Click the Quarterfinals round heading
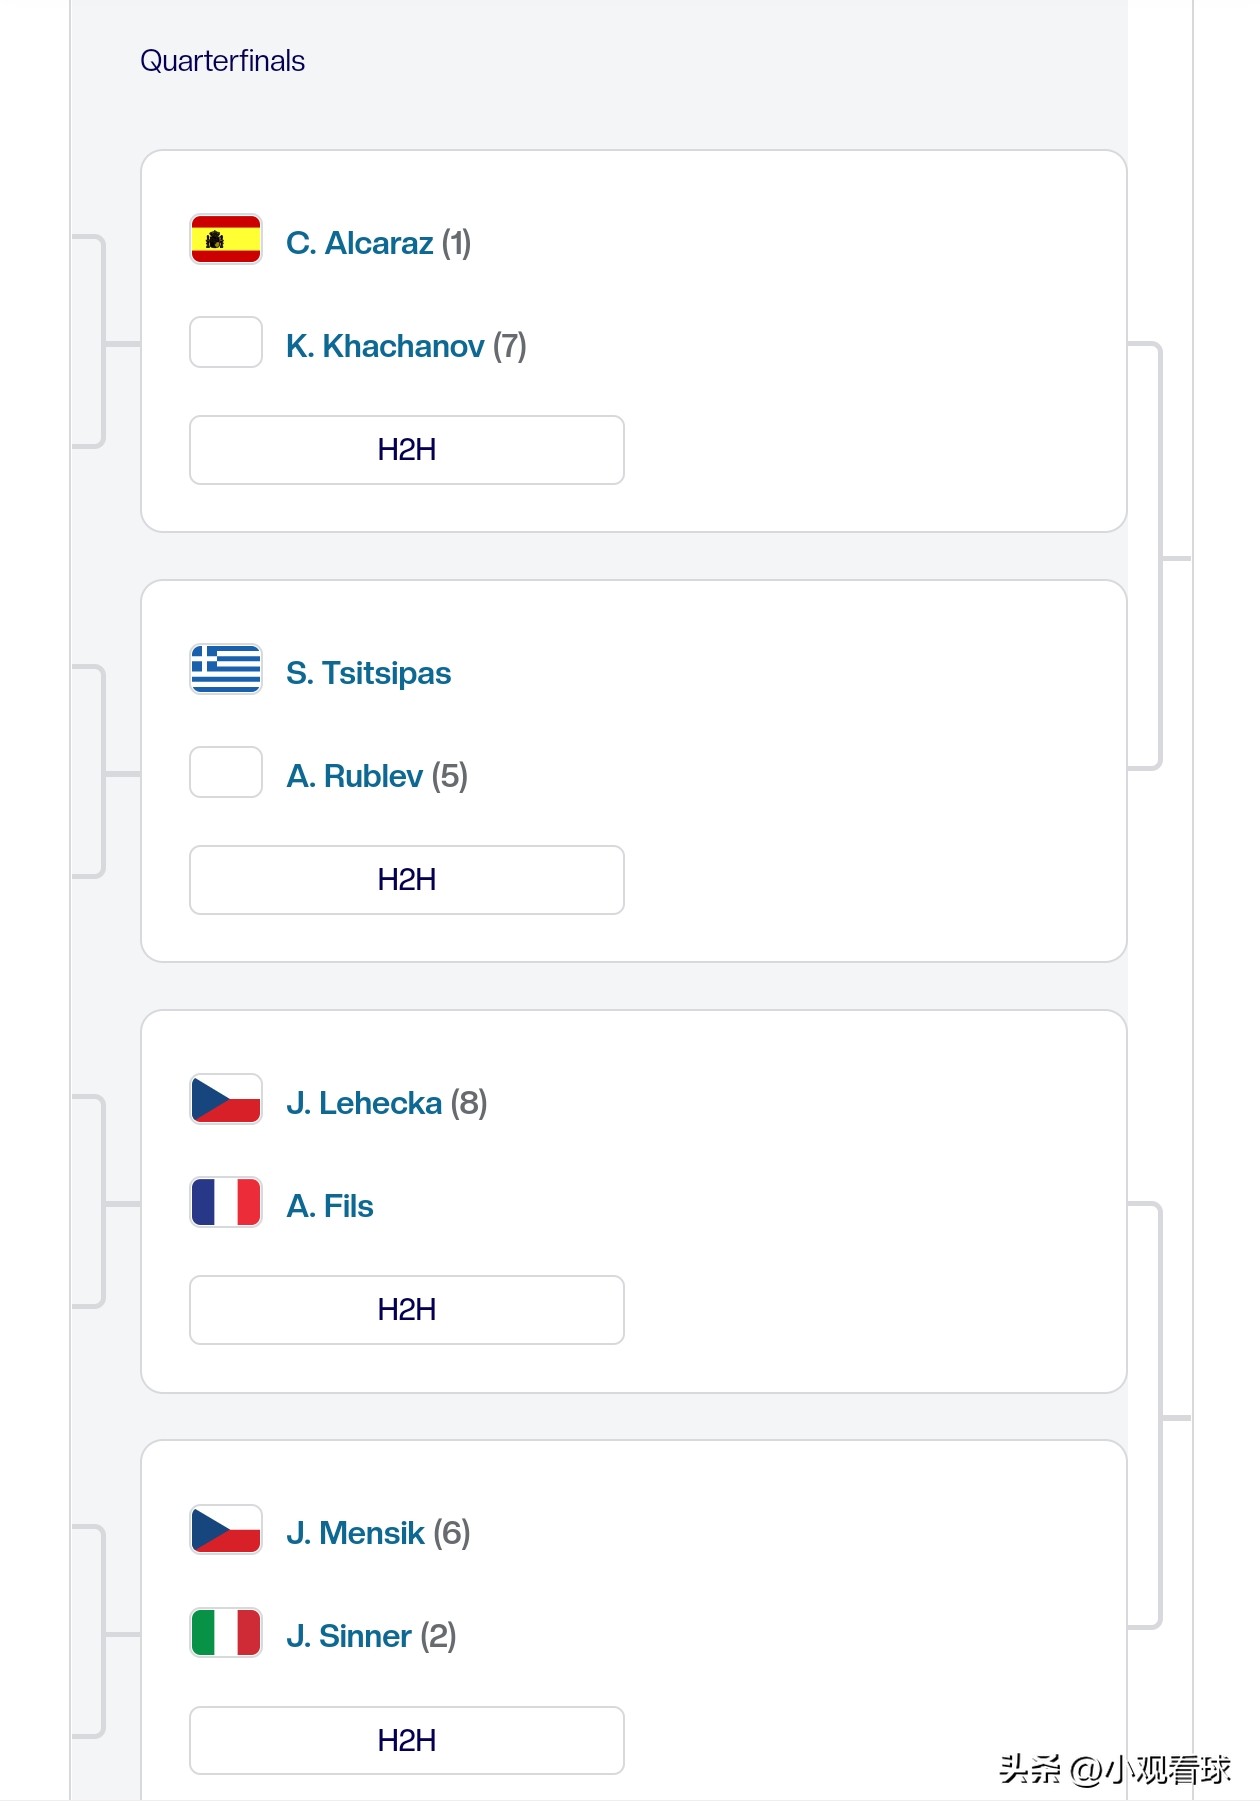This screenshot has width=1260, height=1814. [222, 61]
